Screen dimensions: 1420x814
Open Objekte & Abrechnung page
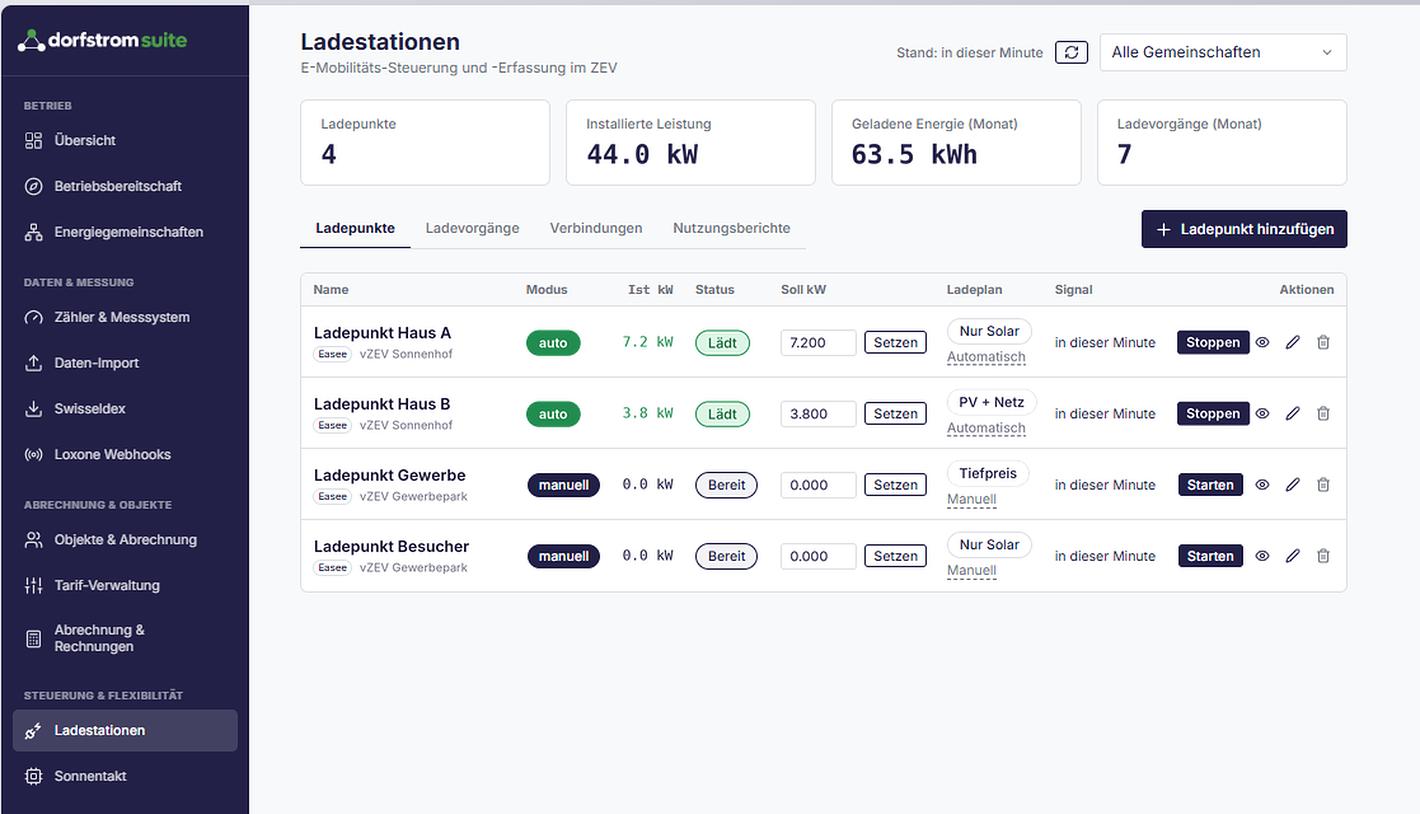click(x=125, y=540)
